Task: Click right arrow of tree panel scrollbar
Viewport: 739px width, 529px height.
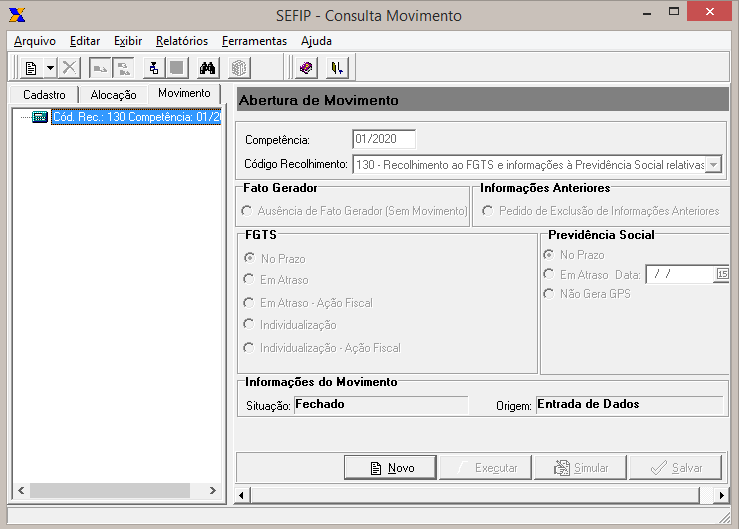Action: (x=213, y=490)
